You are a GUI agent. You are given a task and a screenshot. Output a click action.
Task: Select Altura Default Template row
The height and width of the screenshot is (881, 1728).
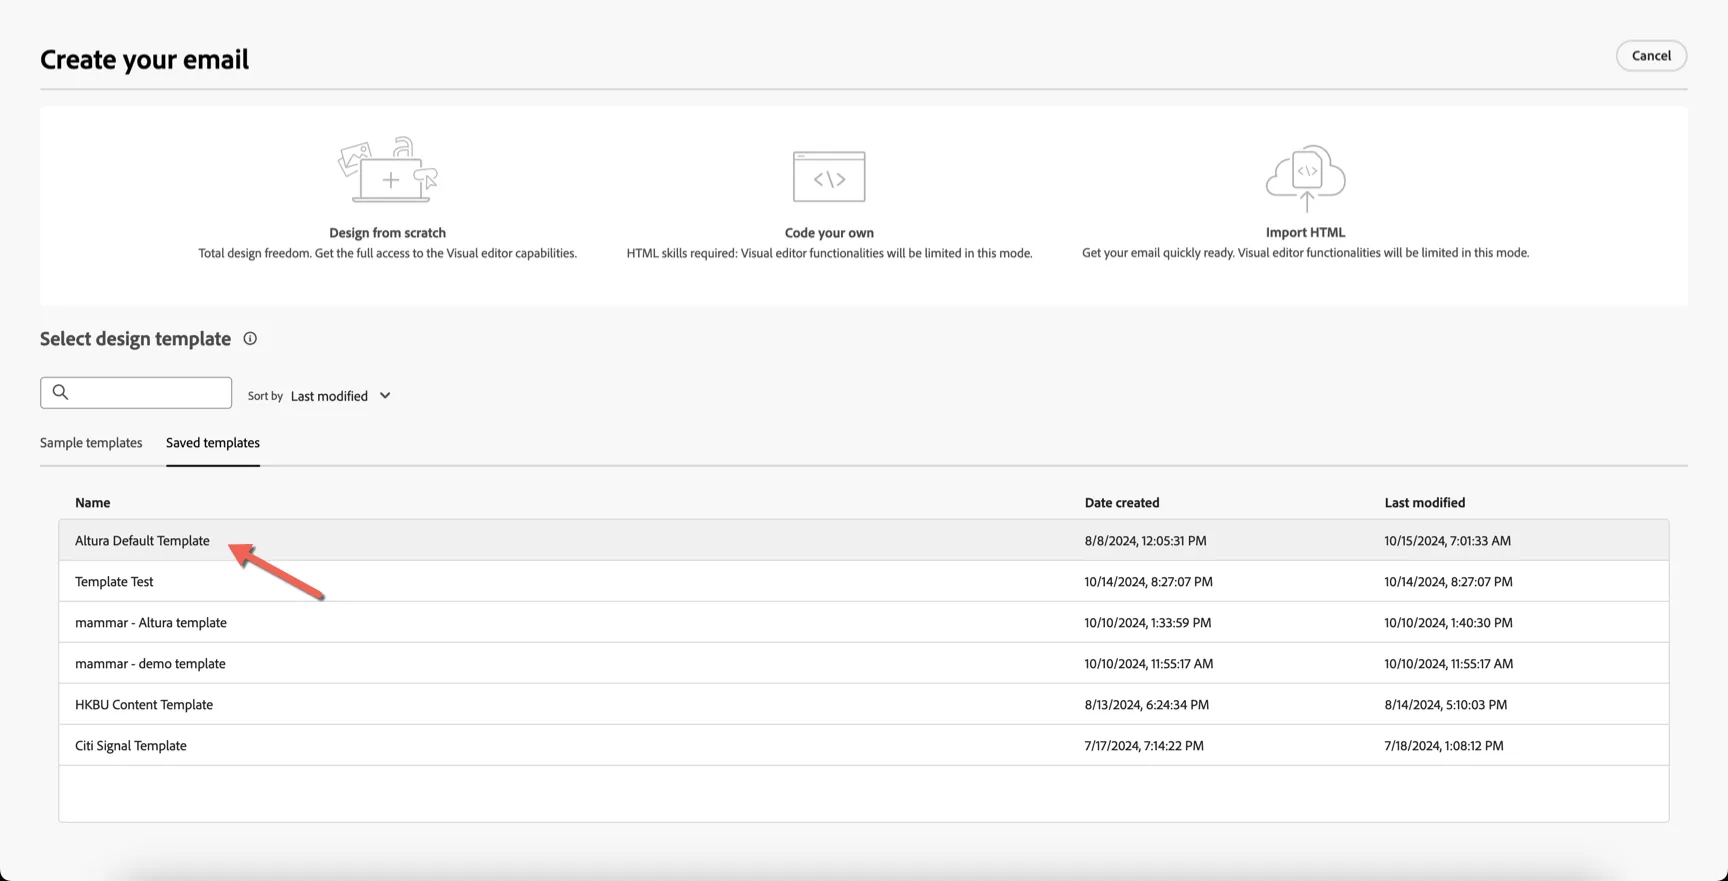(864, 540)
